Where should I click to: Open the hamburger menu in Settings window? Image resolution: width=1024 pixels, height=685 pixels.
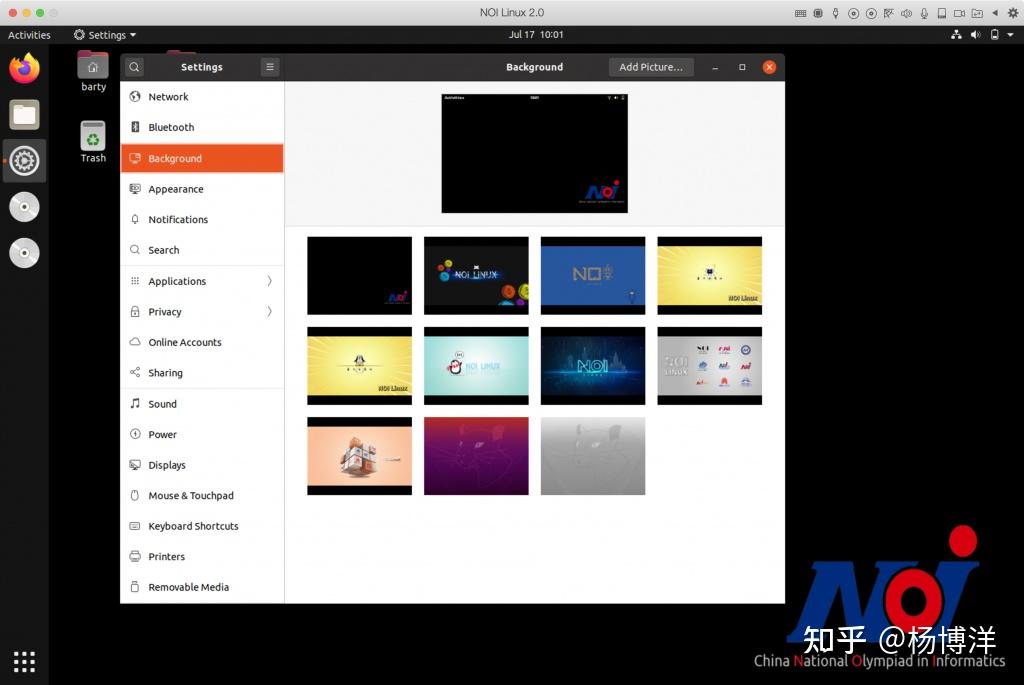coord(269,67)
